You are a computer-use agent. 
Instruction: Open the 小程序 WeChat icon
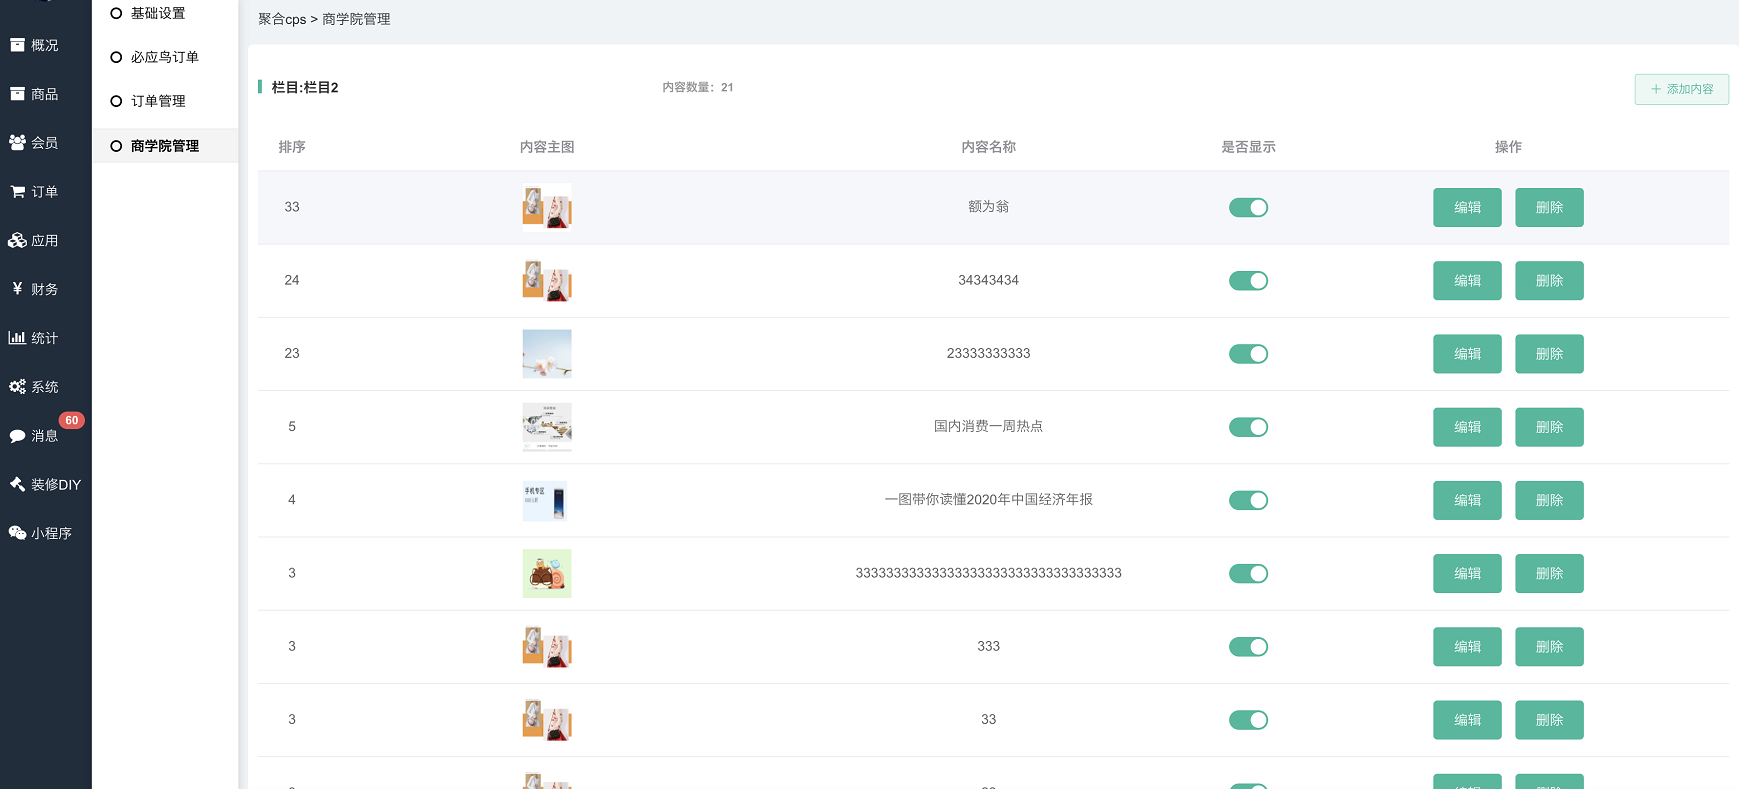click(17, 533)
